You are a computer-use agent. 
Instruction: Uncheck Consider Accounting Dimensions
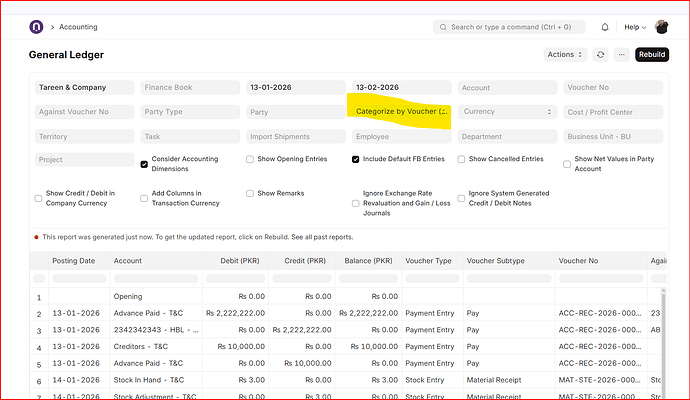coord(145,164)
